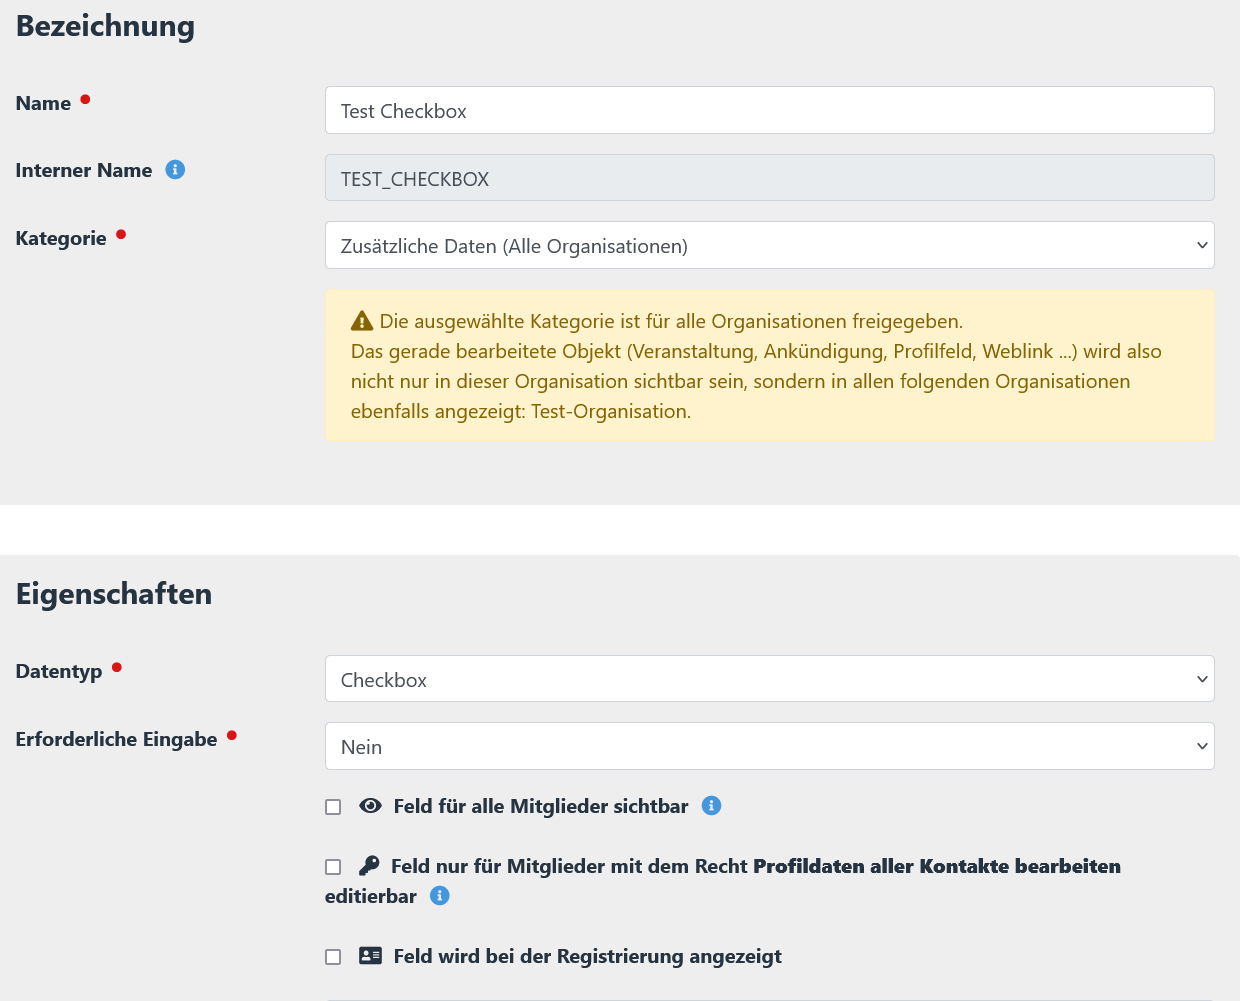
Task: Click the key icon for edit rights
Action: coord(369,866)
